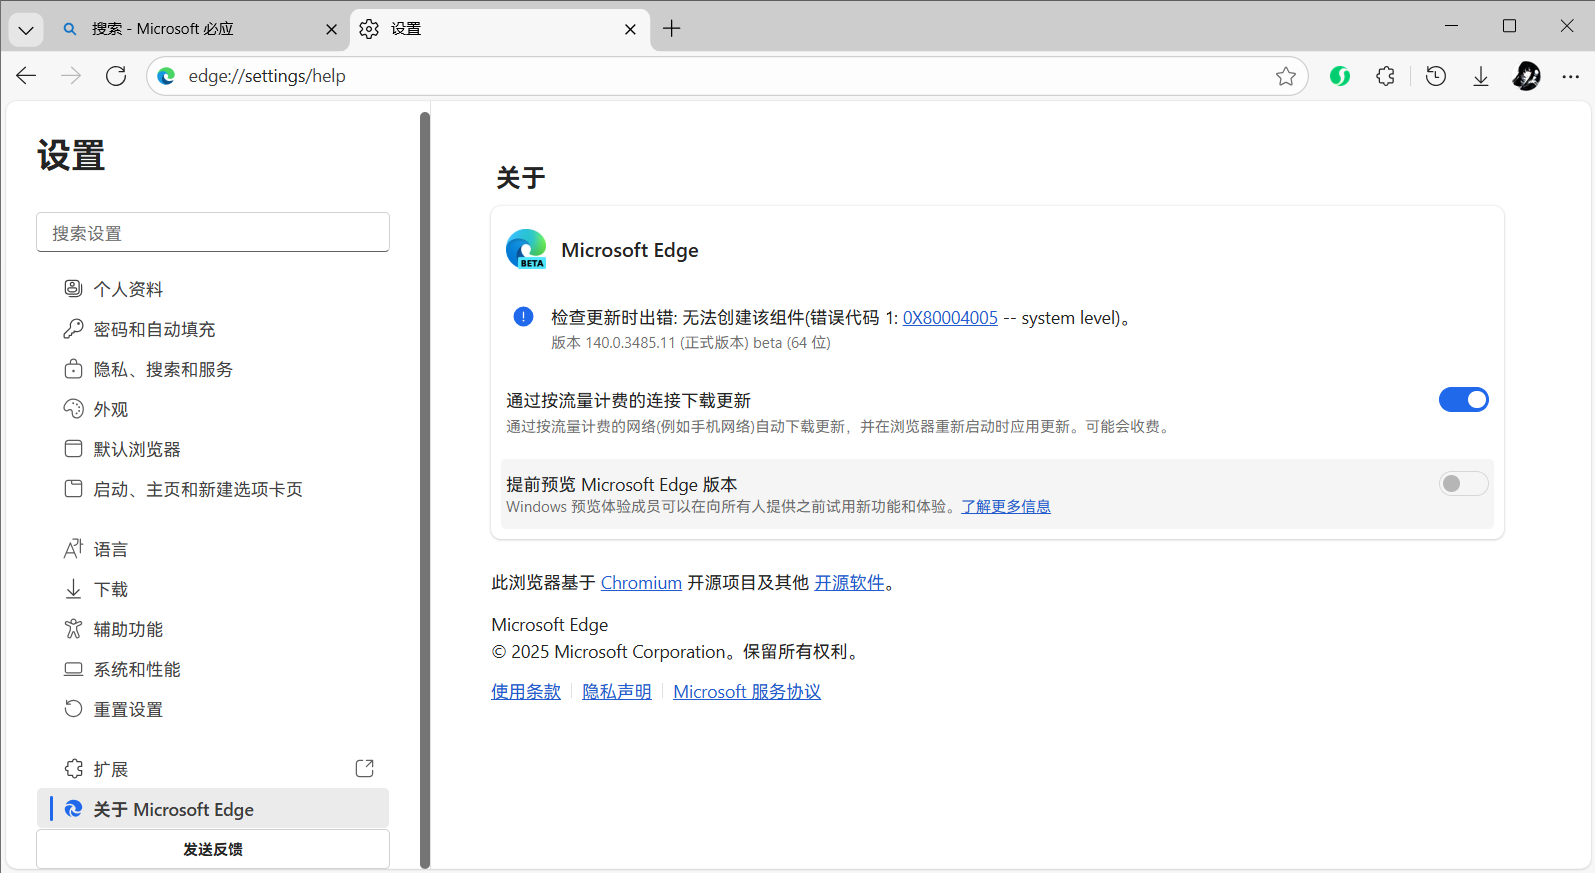Screen dimensions: 1595x873
Task: Open error code 0X80004005 link
Action: coord(950,318)
